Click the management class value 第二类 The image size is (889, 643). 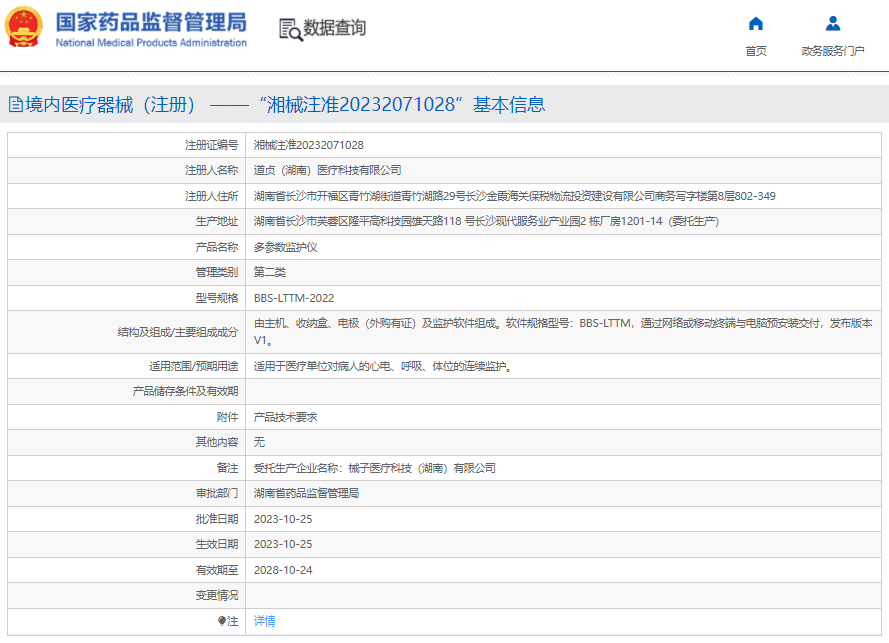pyautogui.click(x=269, y=272)
